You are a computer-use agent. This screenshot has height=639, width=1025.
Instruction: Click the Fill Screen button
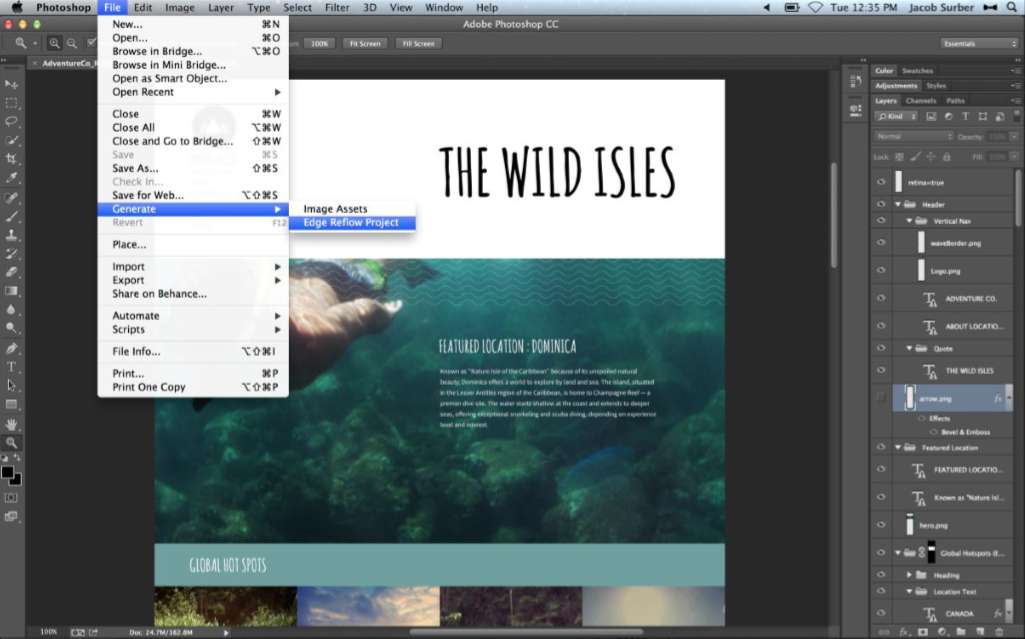tap(417, 44)
